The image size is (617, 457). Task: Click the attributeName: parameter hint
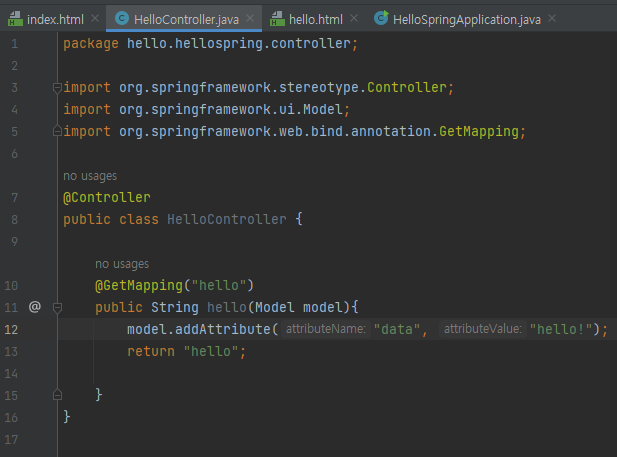(x=326, y=329)
